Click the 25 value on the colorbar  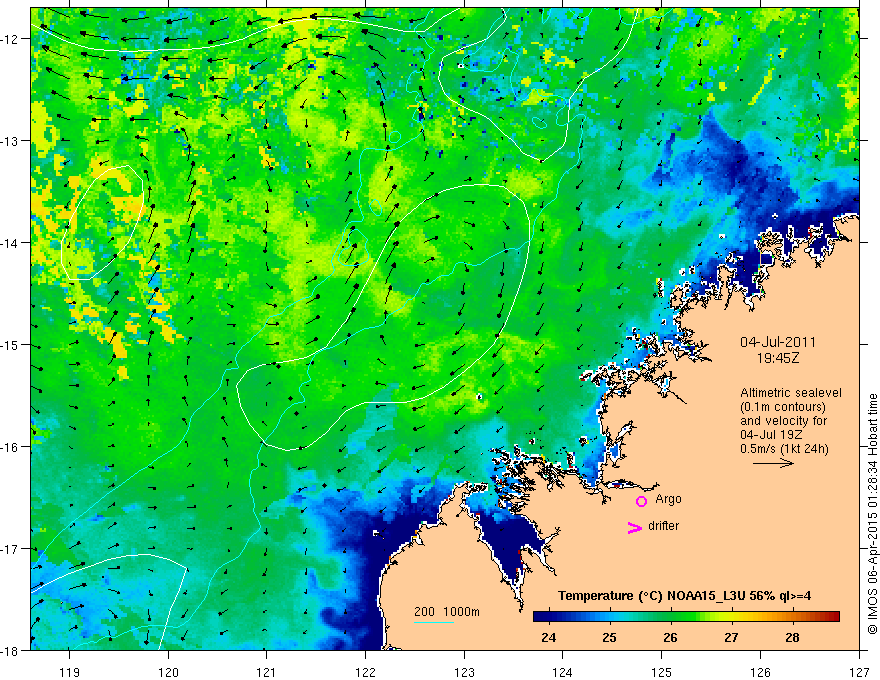pos(609,637)
